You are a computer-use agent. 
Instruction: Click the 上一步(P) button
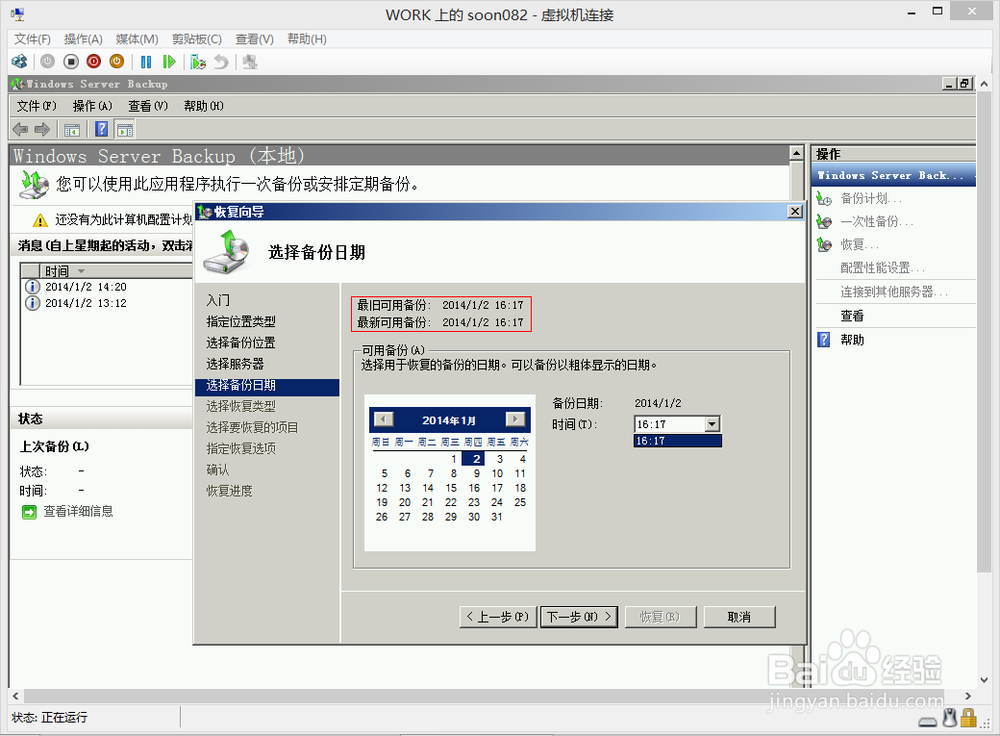point(498,617)
